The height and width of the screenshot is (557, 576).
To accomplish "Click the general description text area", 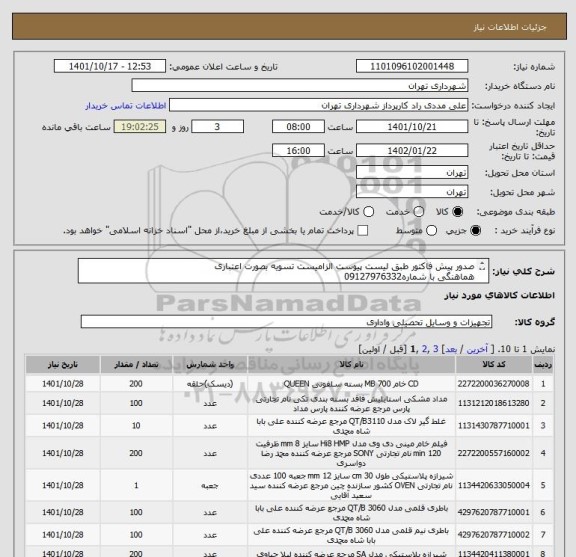I will [x=283, y=271].
